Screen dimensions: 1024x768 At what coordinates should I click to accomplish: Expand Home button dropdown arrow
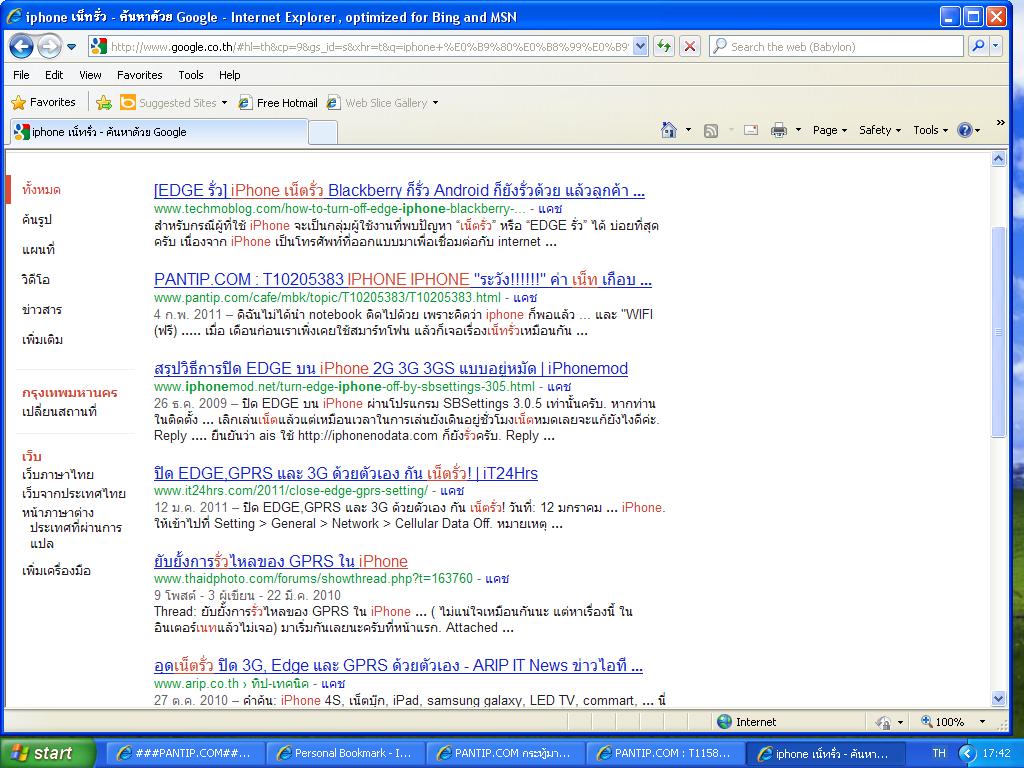click(688, 130)
